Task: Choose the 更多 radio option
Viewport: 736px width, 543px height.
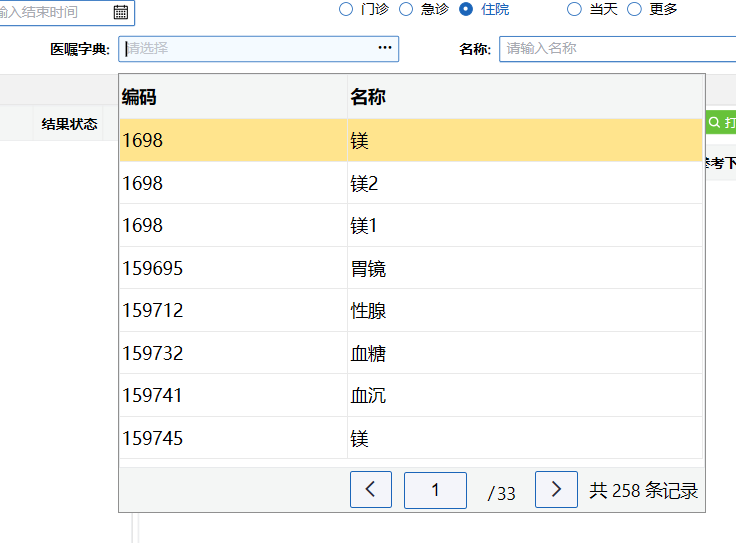Action: coord(634,9)
